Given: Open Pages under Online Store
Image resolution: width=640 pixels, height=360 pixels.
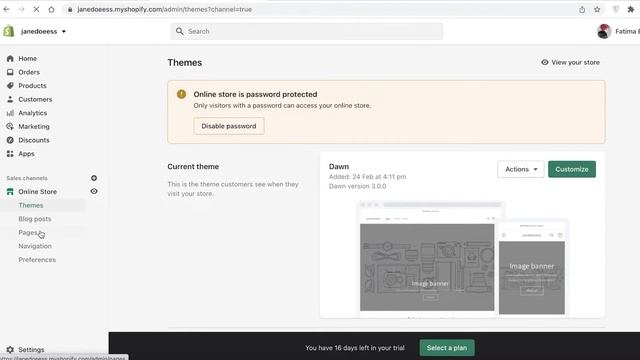Looking at the screenshot, I should [28, 233].
